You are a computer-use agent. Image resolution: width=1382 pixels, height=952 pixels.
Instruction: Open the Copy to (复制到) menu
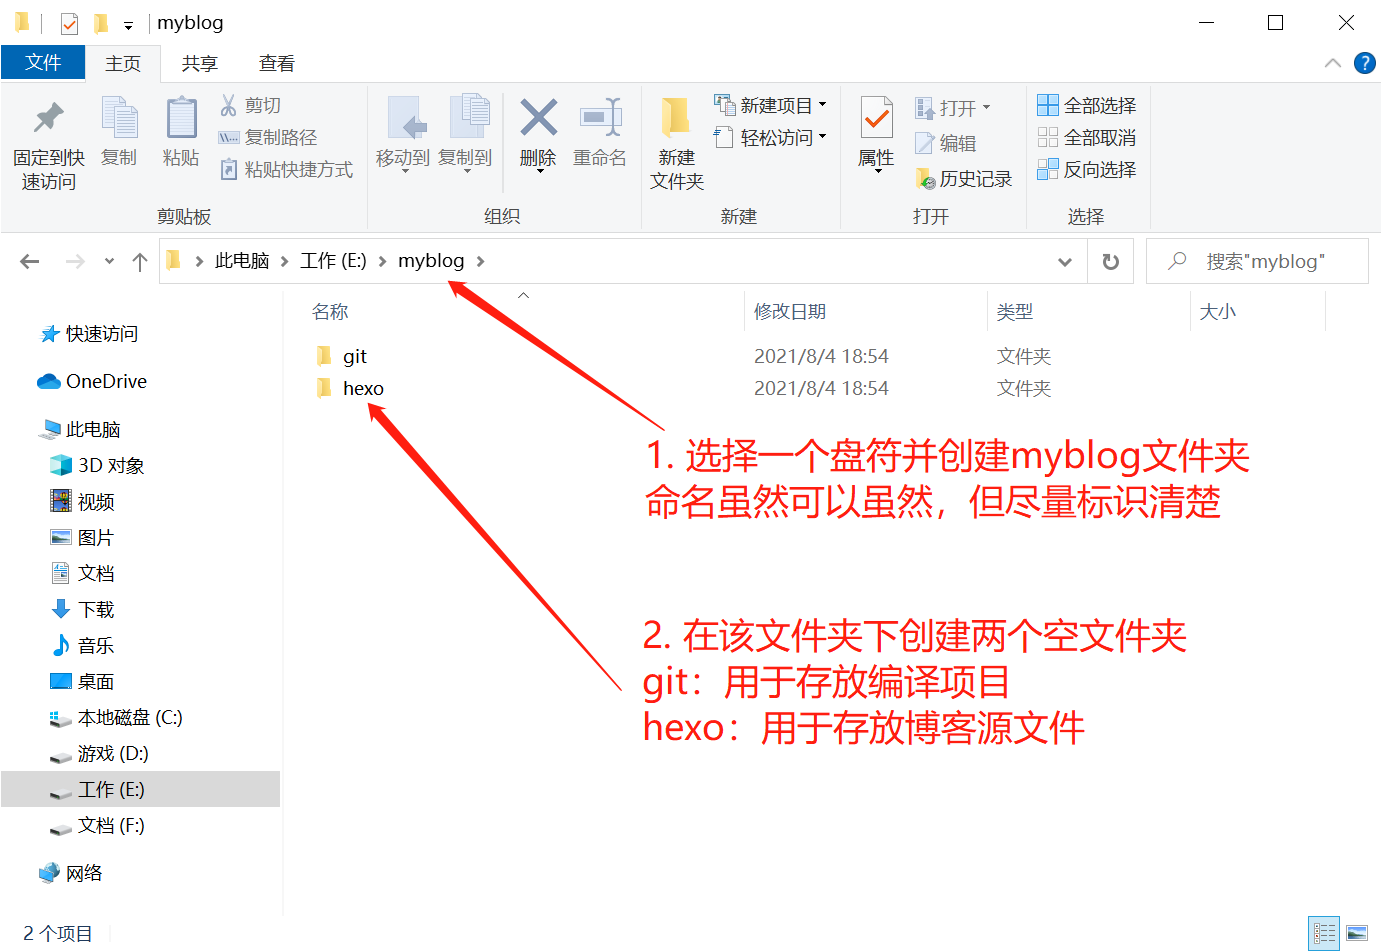[x=465, y=134]
